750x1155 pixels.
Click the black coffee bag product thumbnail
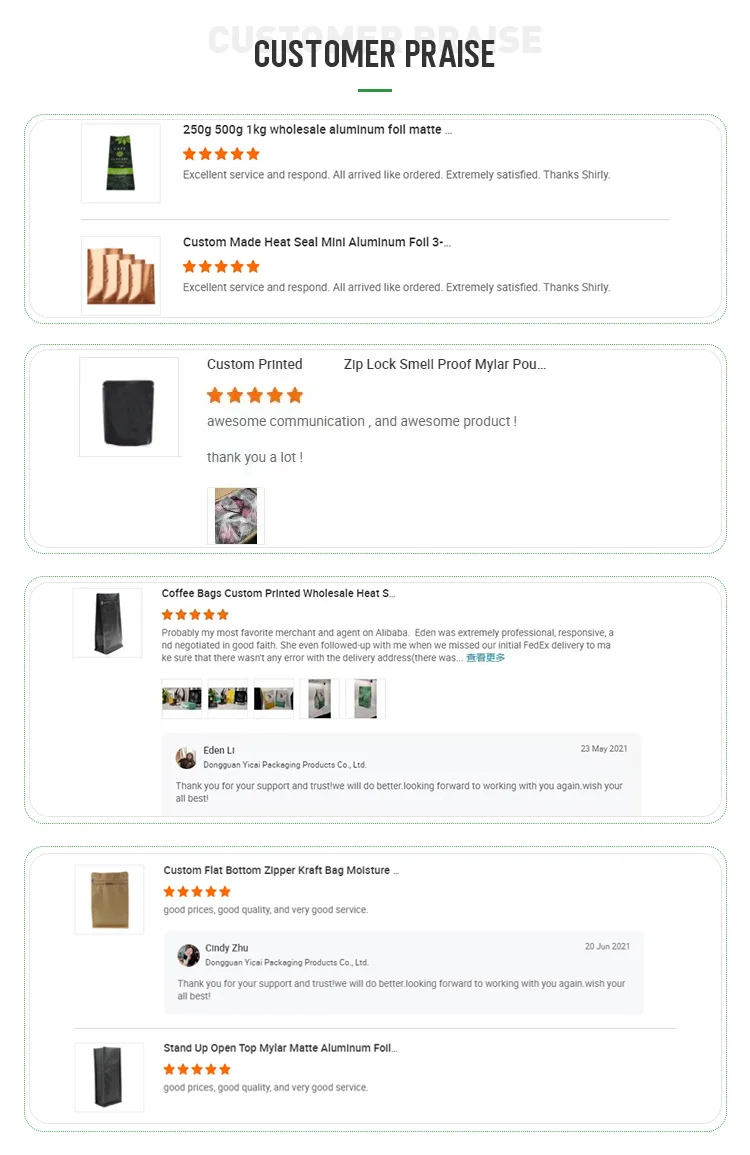[x=108, y=623]
